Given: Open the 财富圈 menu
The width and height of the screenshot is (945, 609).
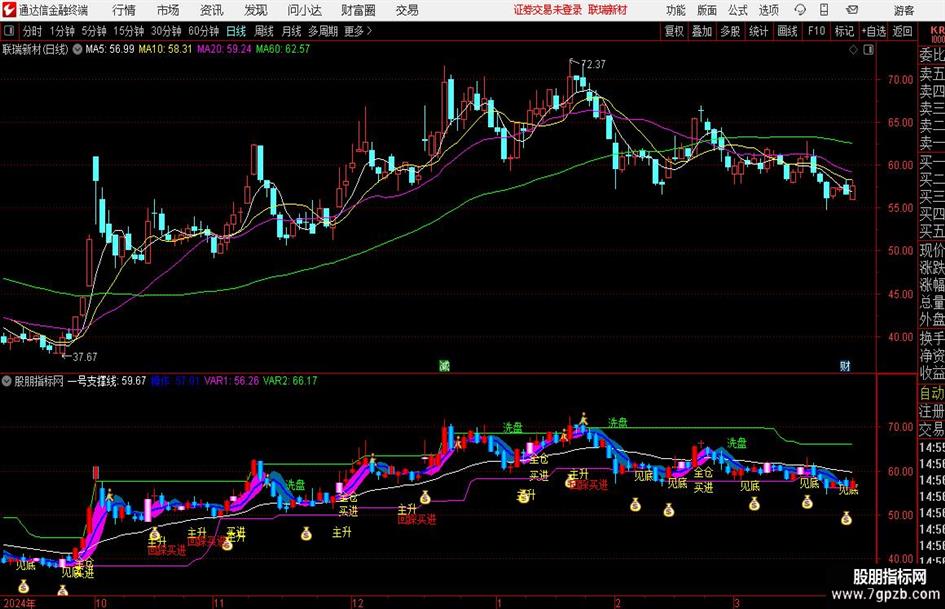Looking at the screenshot, I should [358, 10].
